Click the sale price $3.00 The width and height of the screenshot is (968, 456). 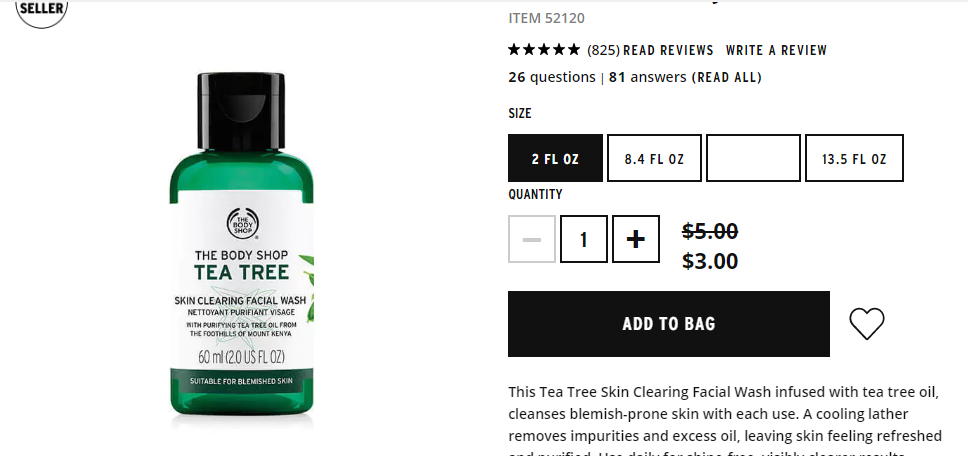tap(710, 261)
